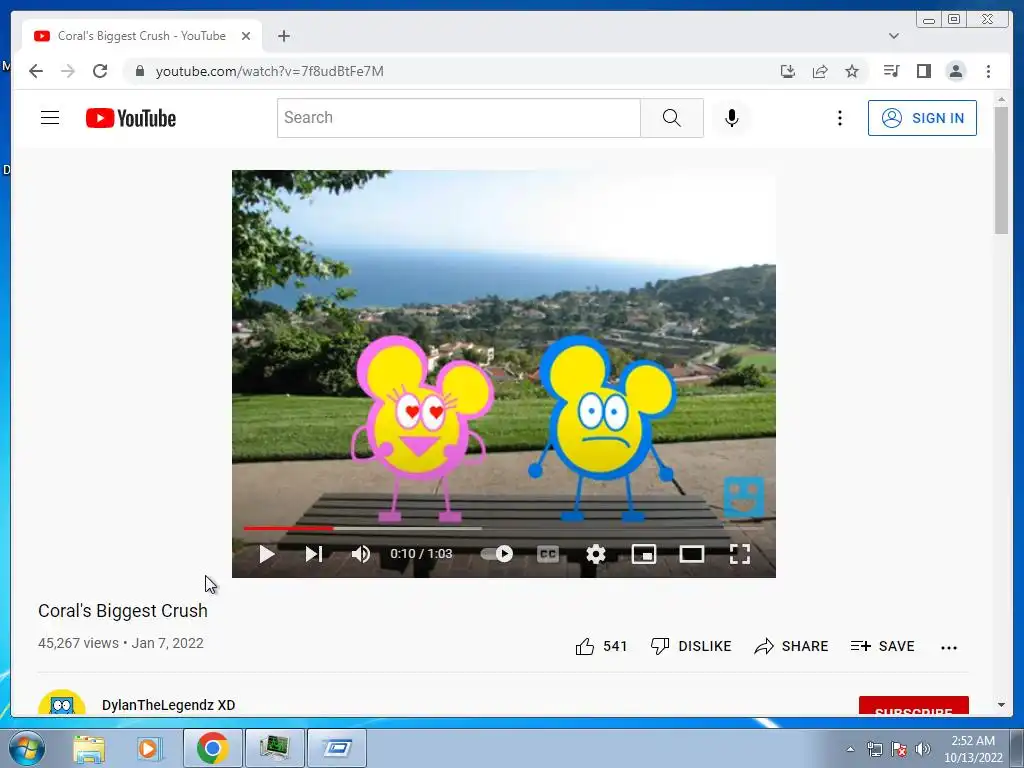Toggle closed captions CC button

pos(547,554)
